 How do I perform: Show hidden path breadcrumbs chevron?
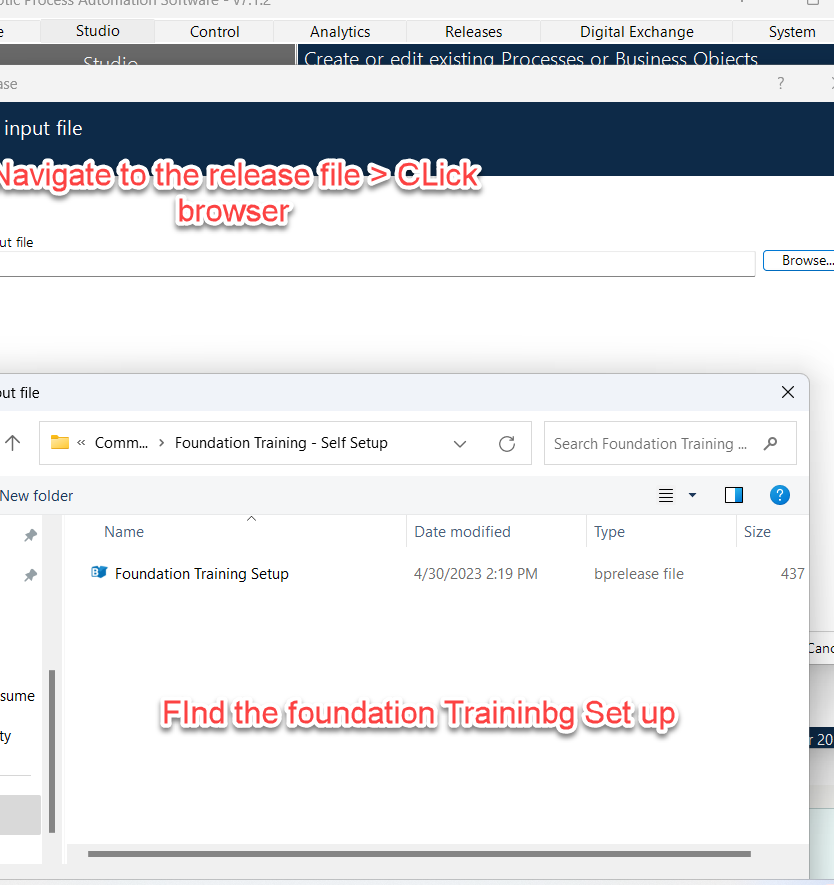coord(81,443)
